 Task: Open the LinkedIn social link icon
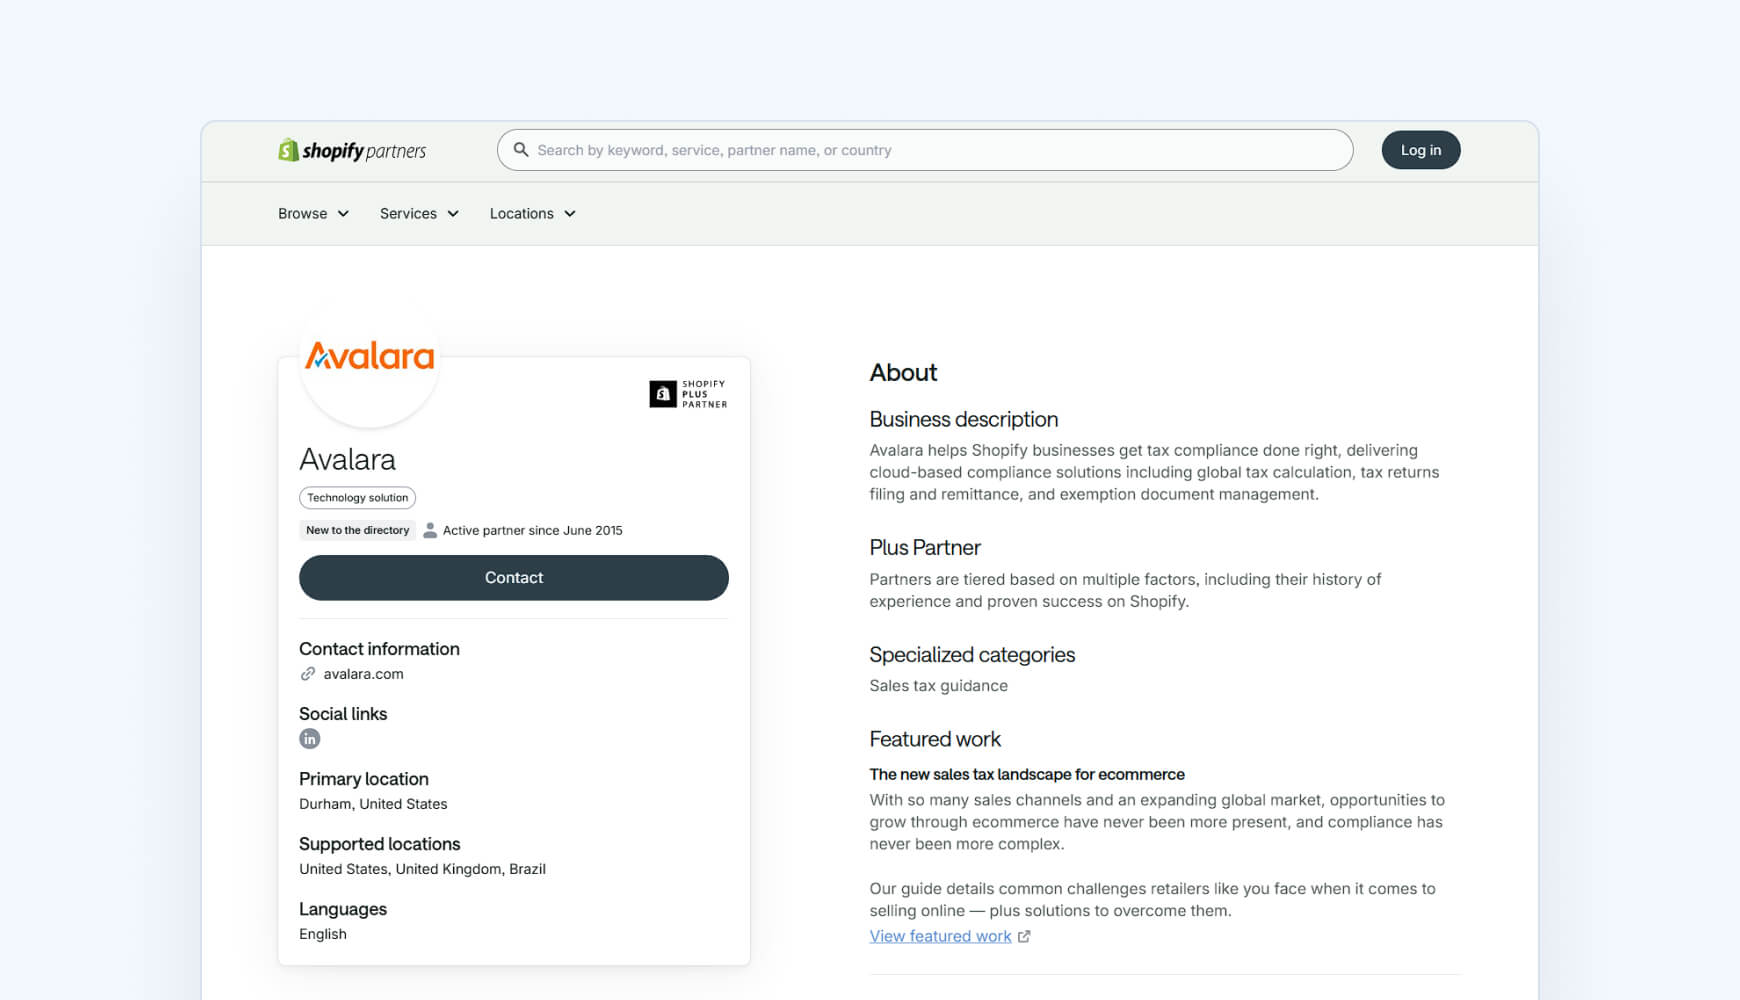click(x=310, y=739)
